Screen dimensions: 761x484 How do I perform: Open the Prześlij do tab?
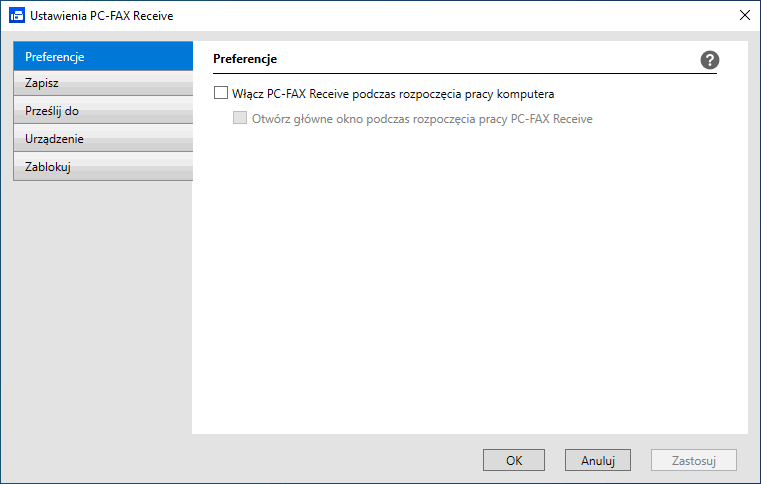click(x=102, y=111)
